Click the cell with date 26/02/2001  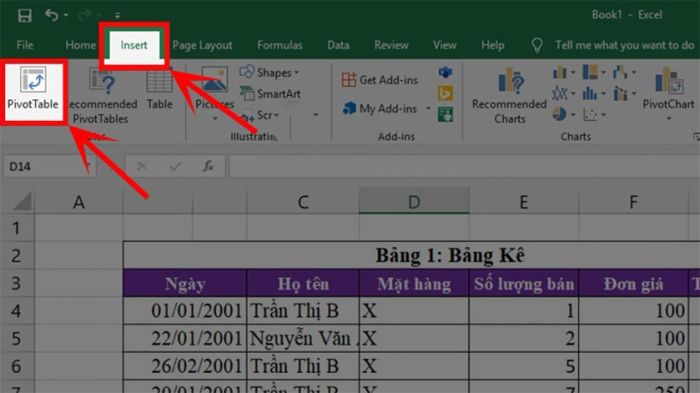[x=185, y=366]
